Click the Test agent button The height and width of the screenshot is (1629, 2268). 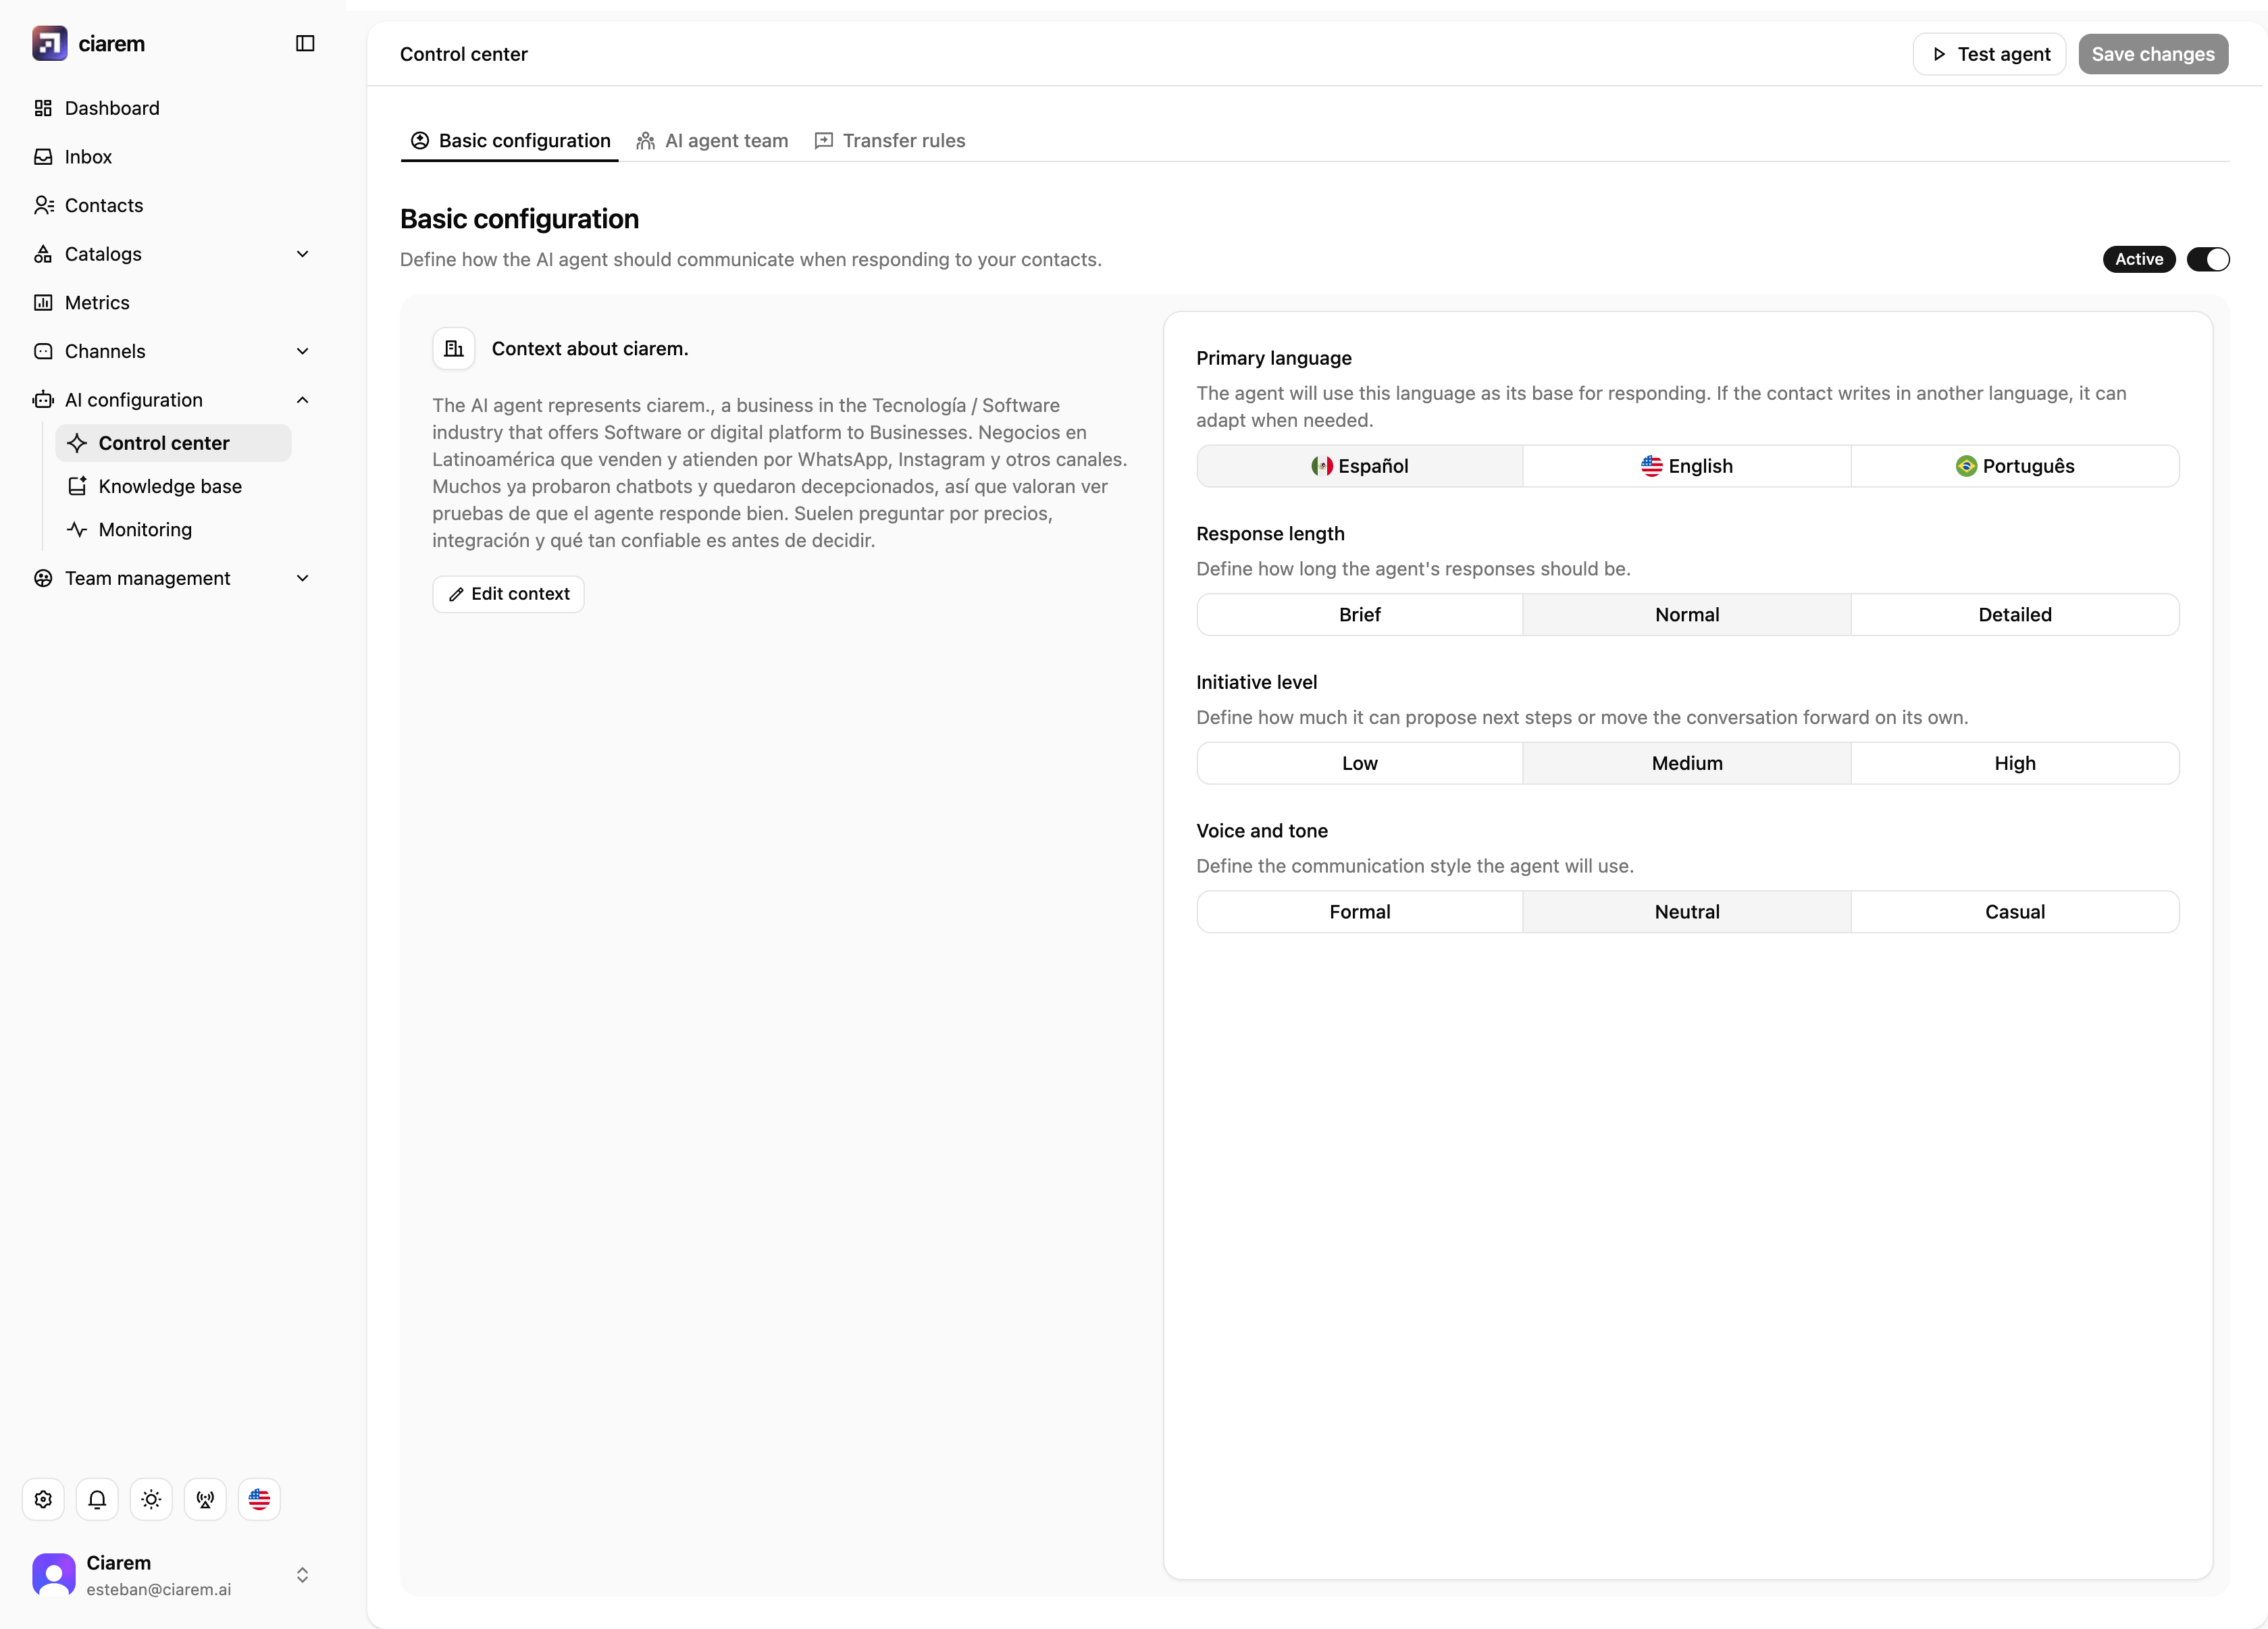click(1989, 54)
